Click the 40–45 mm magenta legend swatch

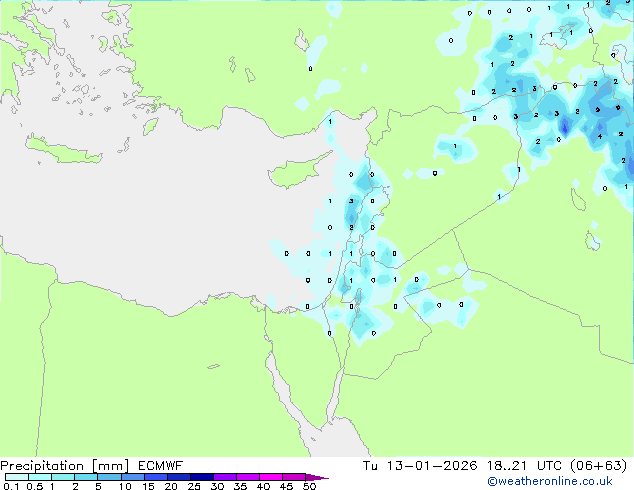[271, 477]
